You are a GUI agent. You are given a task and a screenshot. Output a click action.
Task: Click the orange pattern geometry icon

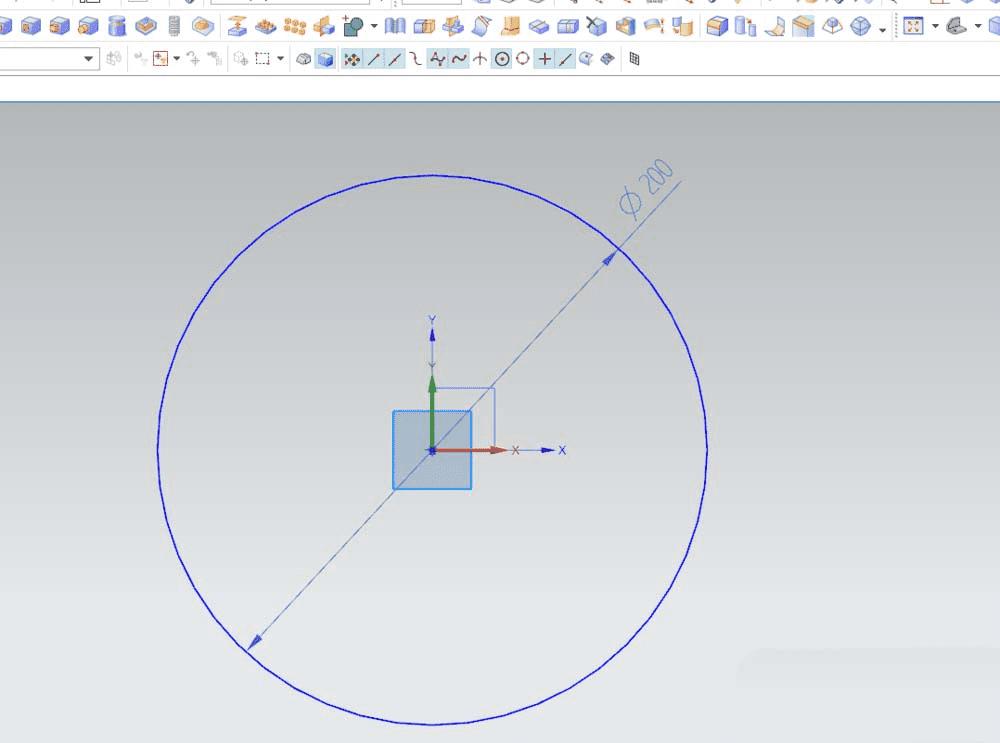pos(295,26)
